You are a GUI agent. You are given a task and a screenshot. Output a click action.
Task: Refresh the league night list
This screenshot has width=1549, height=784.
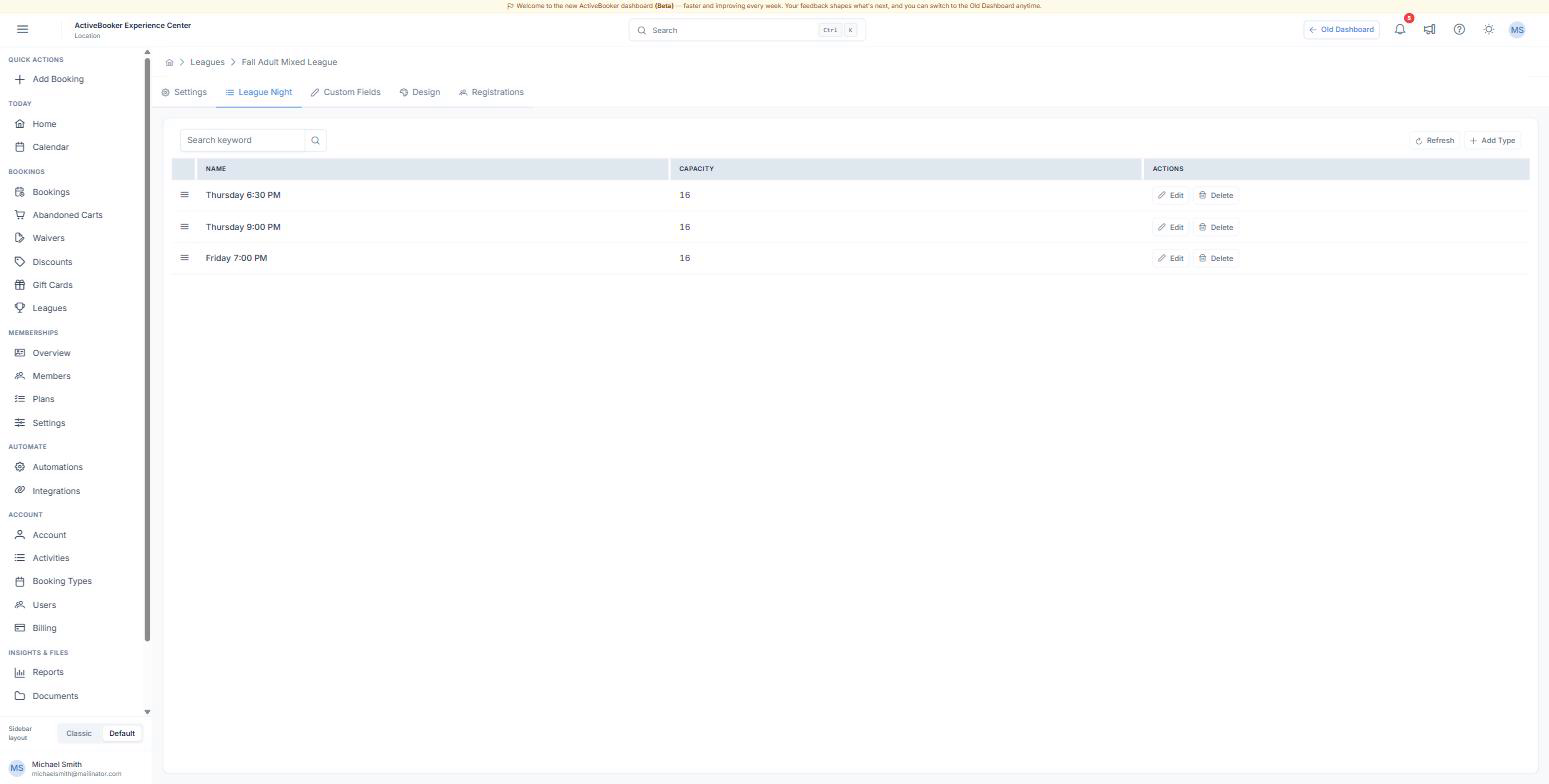(x=1435, y=141)
